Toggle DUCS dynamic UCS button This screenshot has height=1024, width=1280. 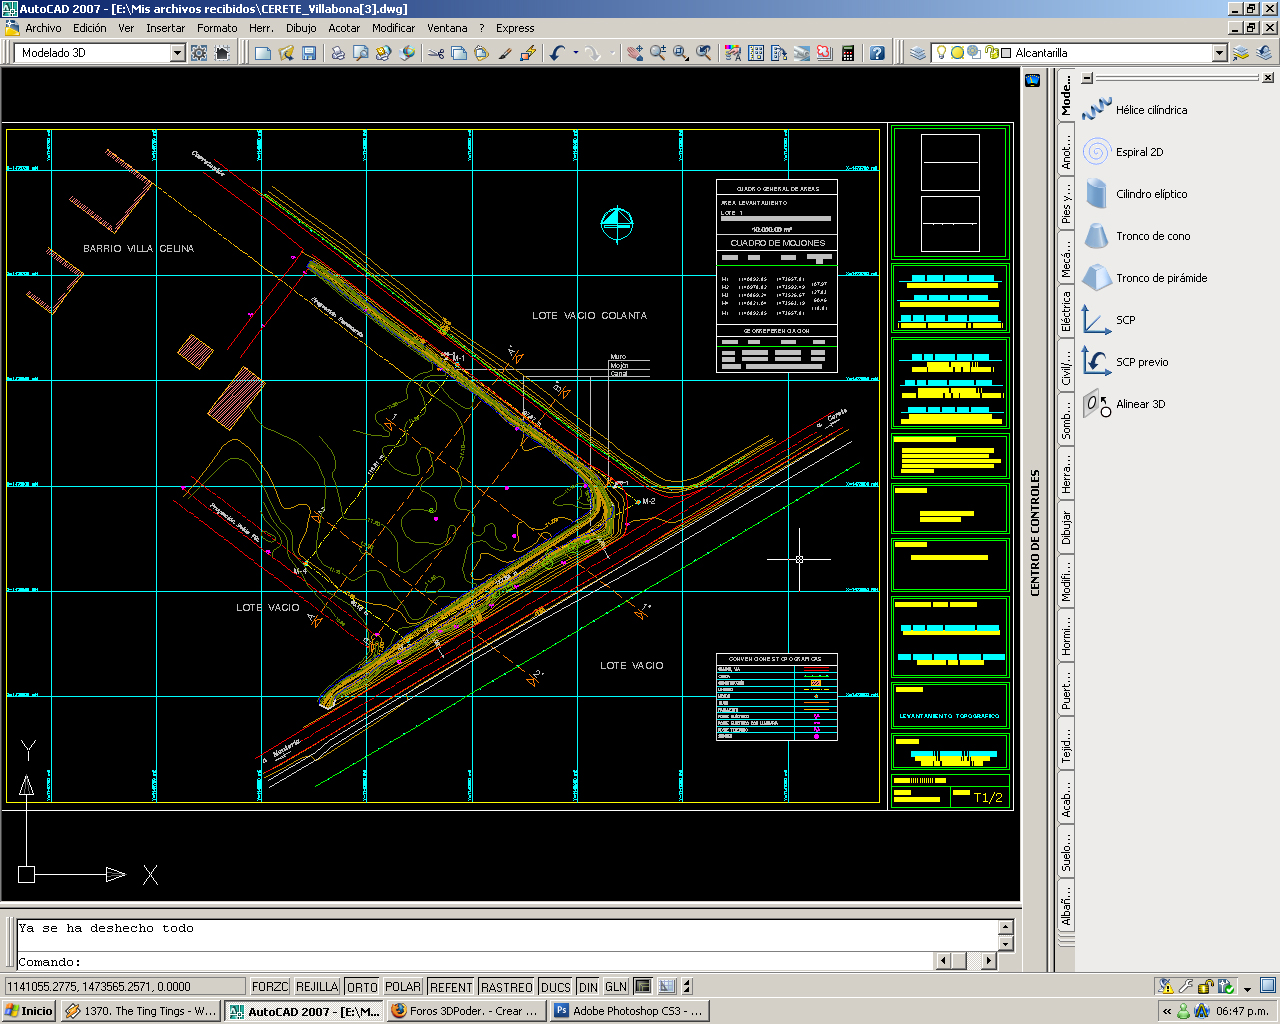(555, 987)
